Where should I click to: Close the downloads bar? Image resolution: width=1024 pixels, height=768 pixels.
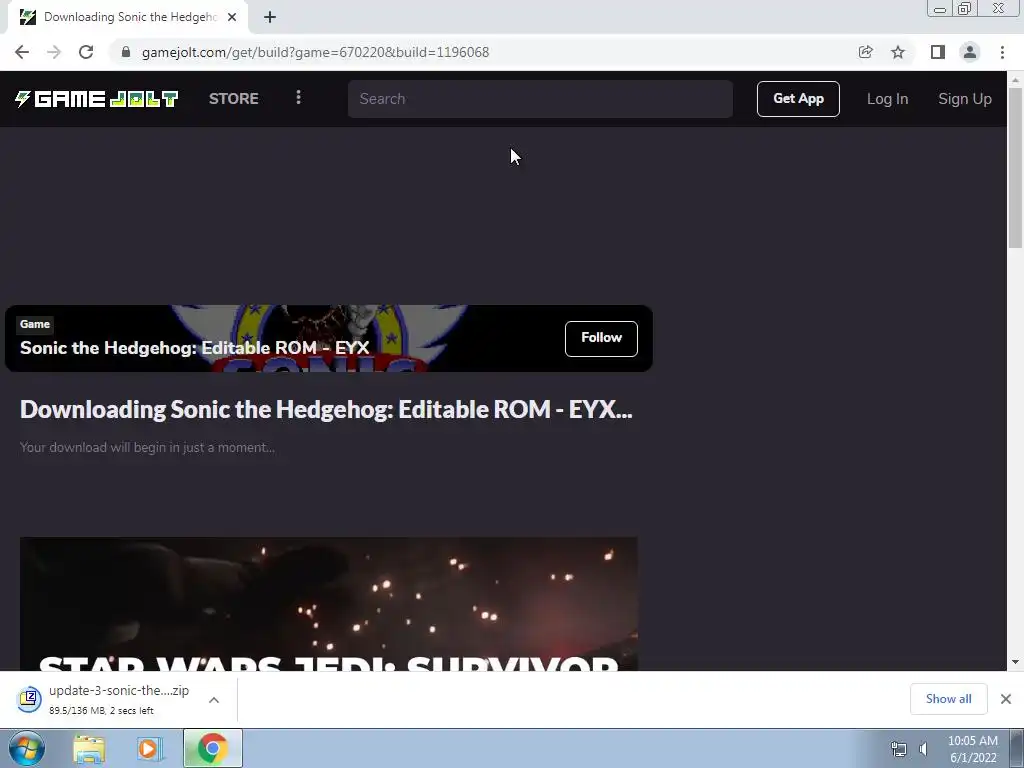click(x=1006, y=699)
